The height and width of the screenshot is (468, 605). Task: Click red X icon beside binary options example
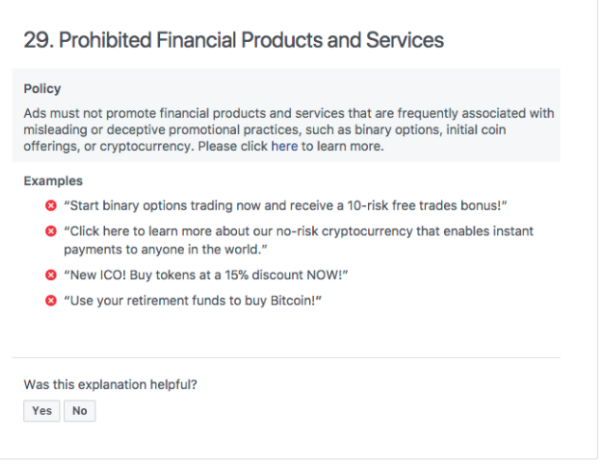(x=51, y=206)
